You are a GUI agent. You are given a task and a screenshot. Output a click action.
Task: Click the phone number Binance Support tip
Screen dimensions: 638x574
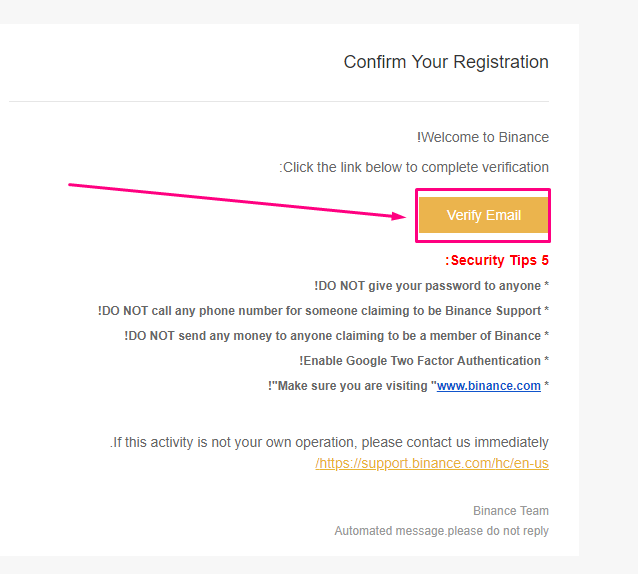point(323,311)
